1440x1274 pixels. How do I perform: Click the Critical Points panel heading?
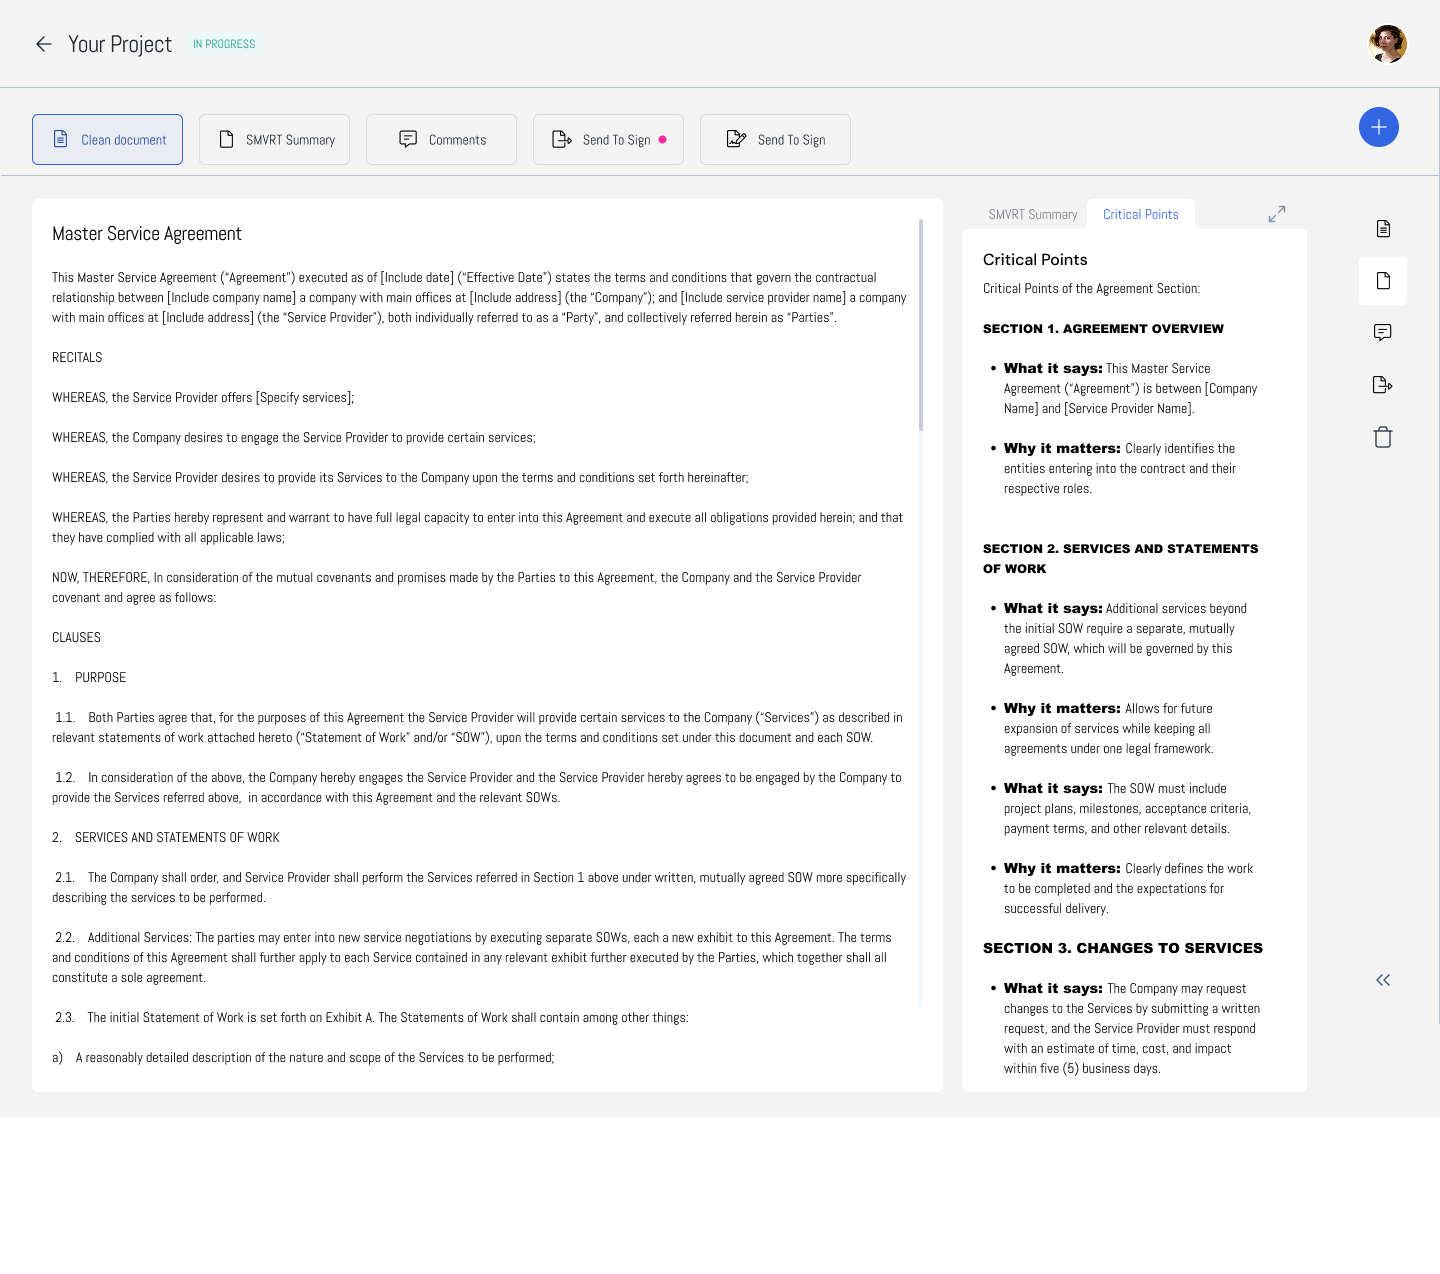pyautogui.click(x=1035, y=260)
